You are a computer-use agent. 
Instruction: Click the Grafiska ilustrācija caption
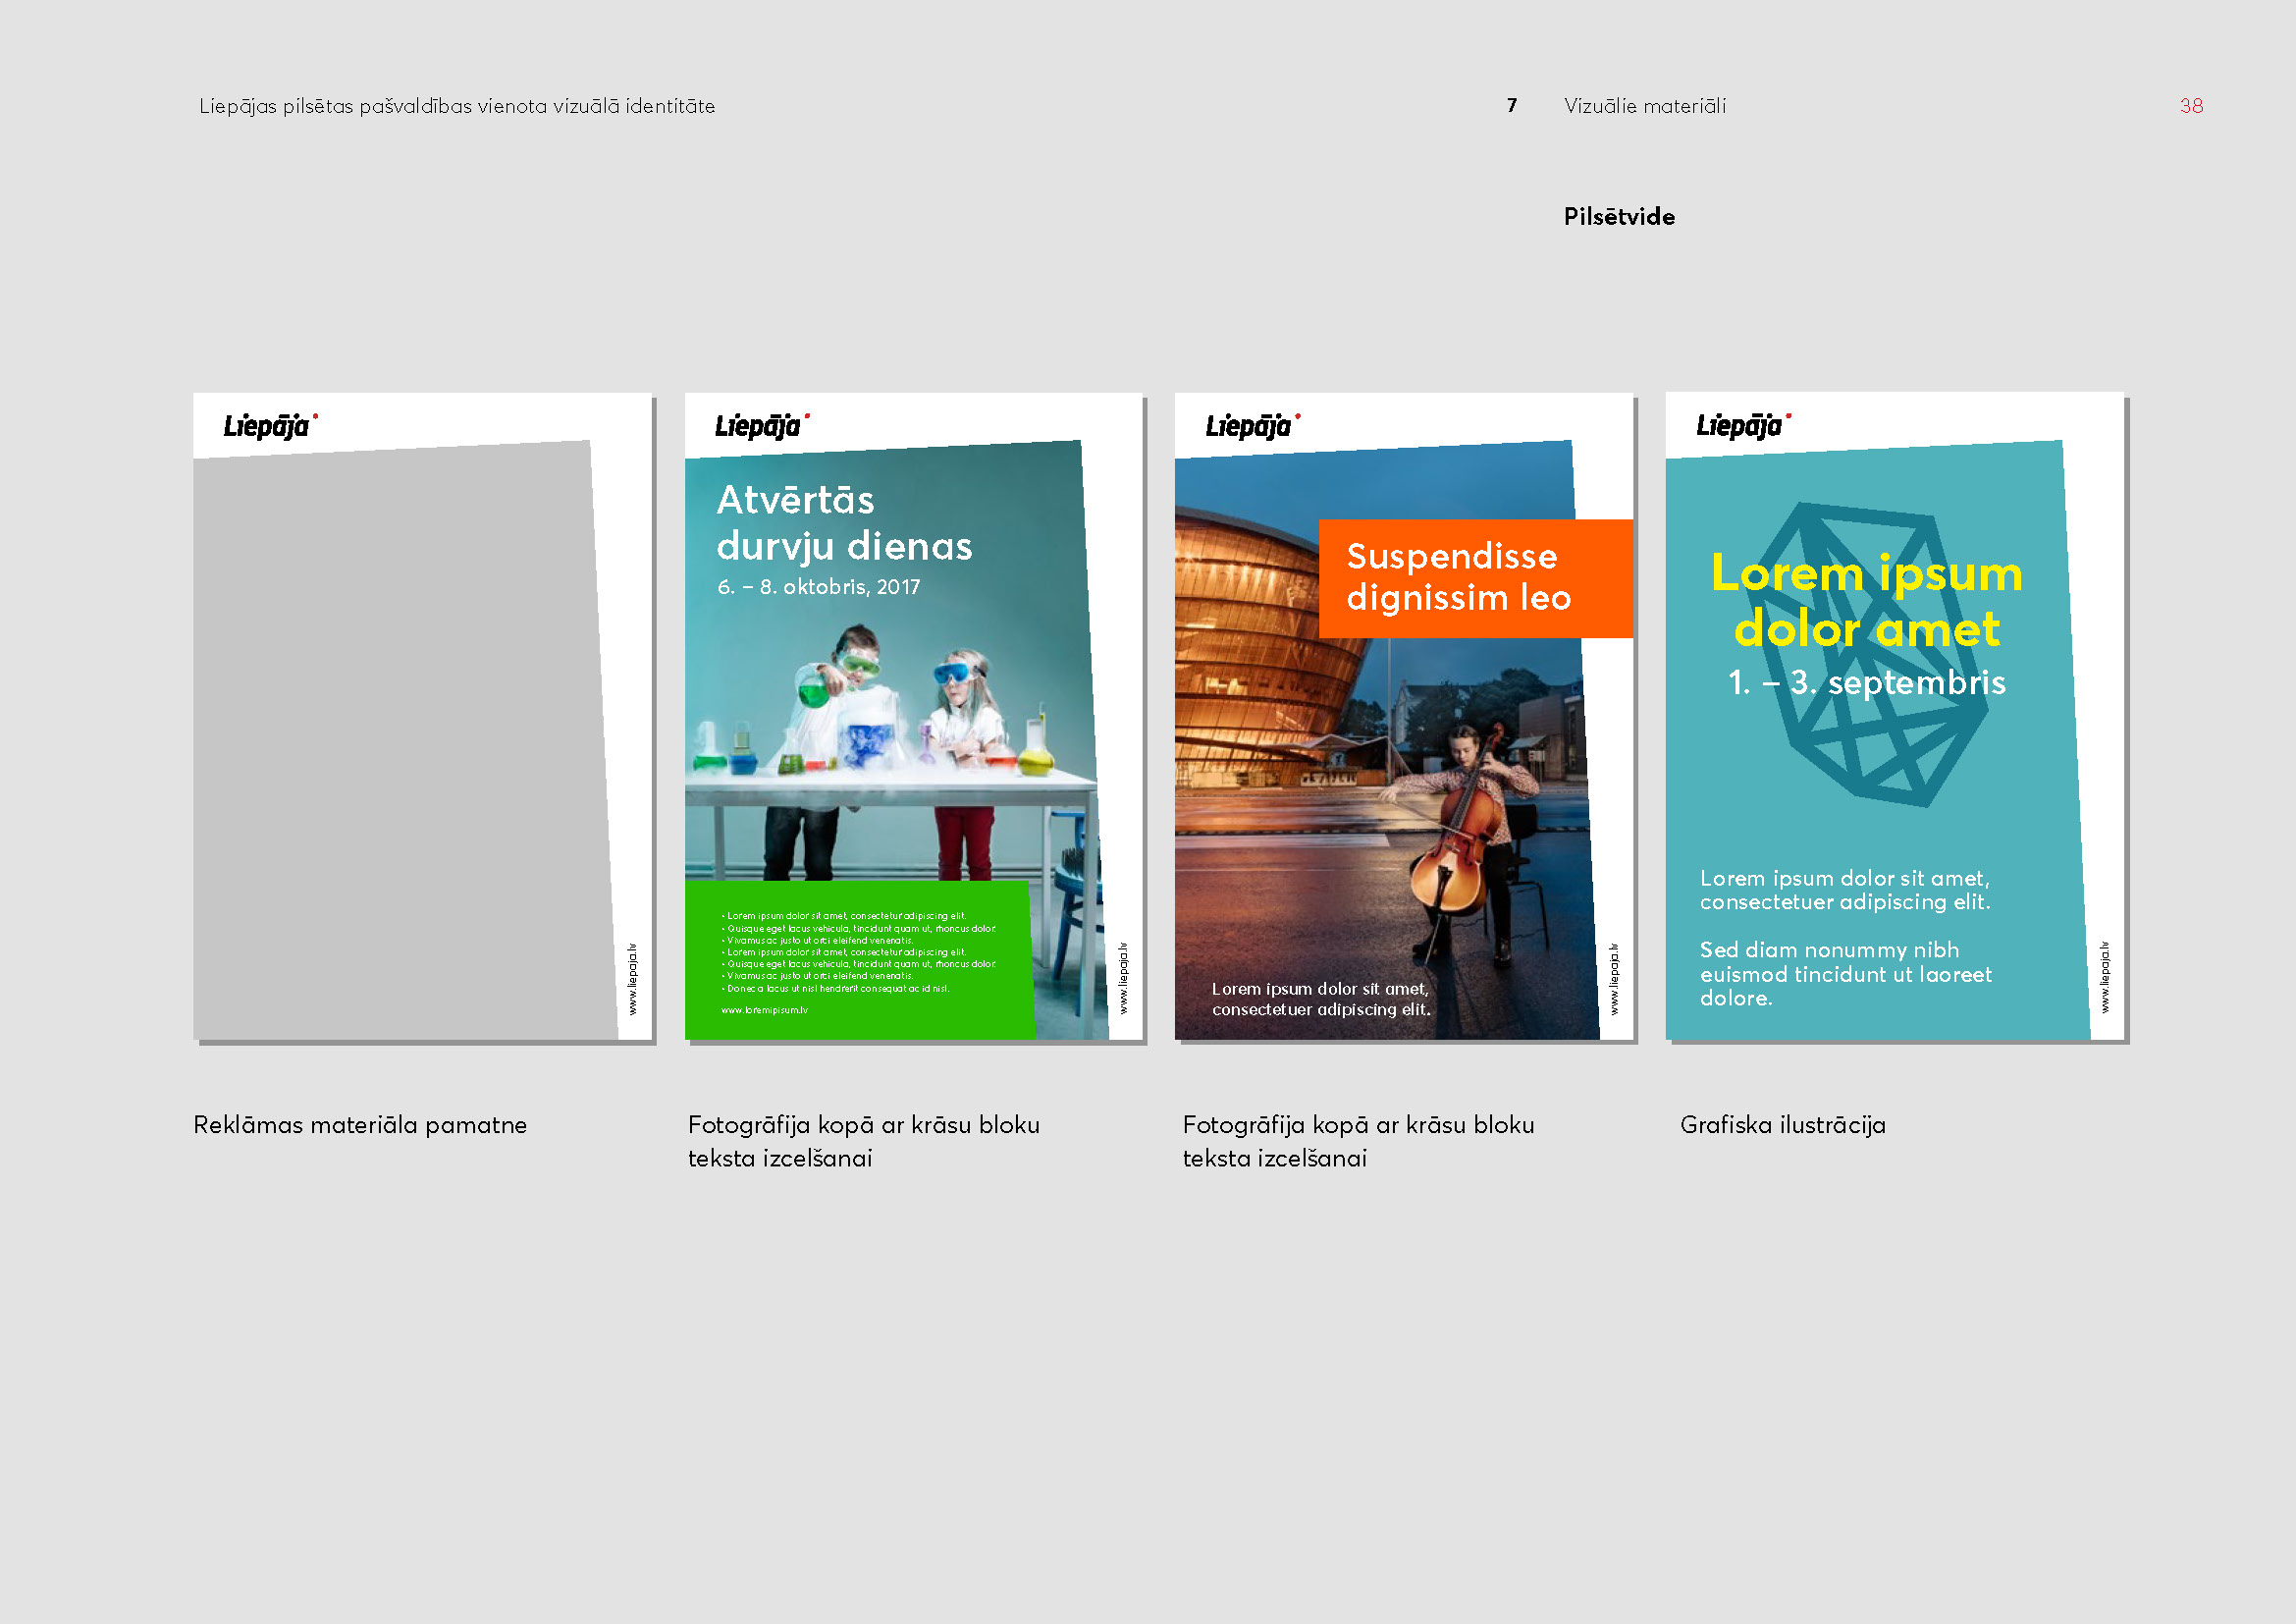point(1782,1125)
